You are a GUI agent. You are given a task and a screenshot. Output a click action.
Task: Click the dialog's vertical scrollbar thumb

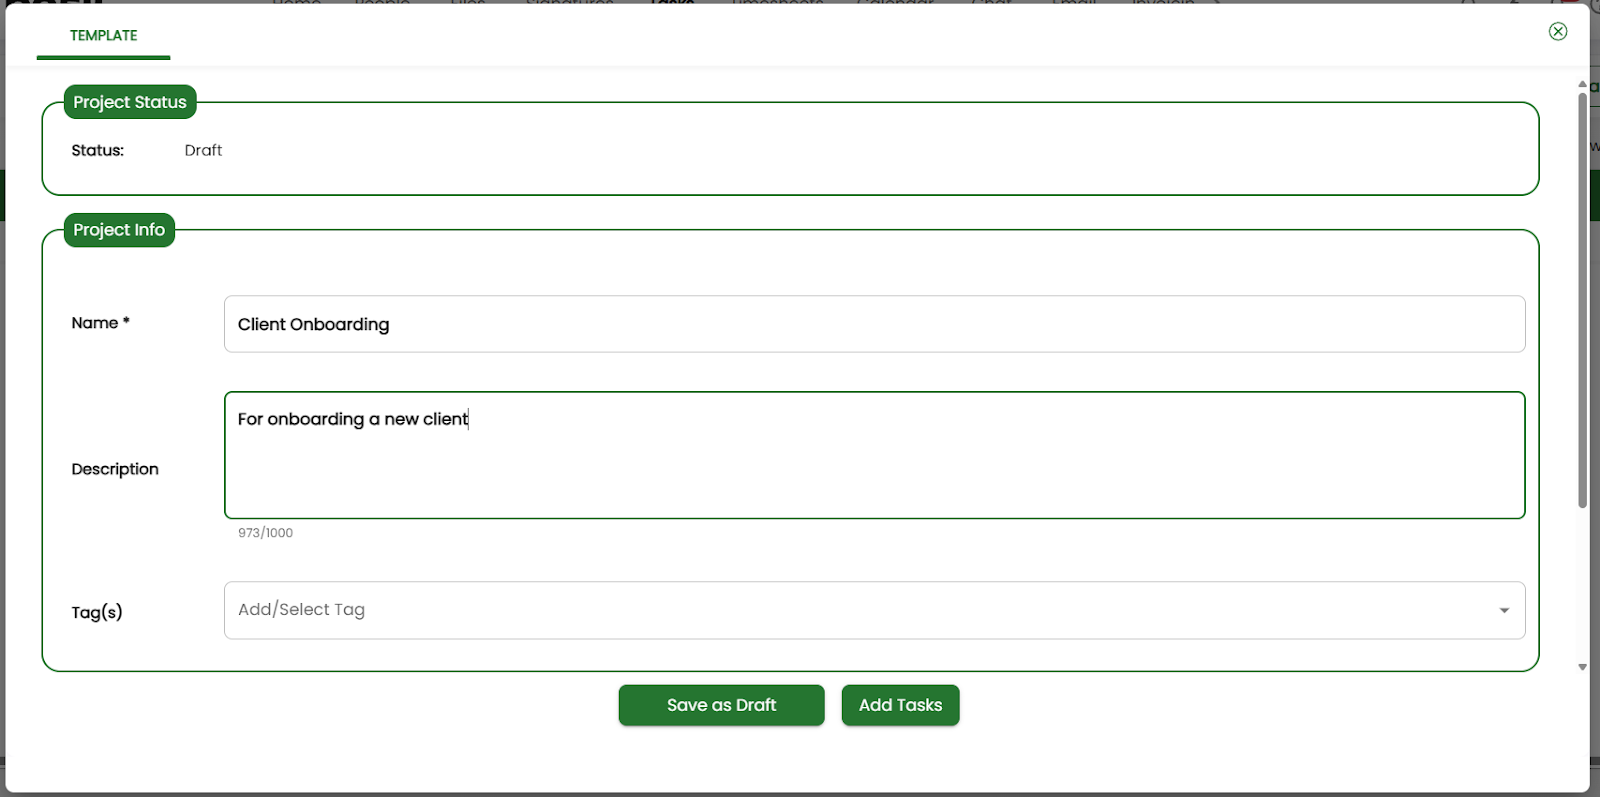coord(1582,300)
